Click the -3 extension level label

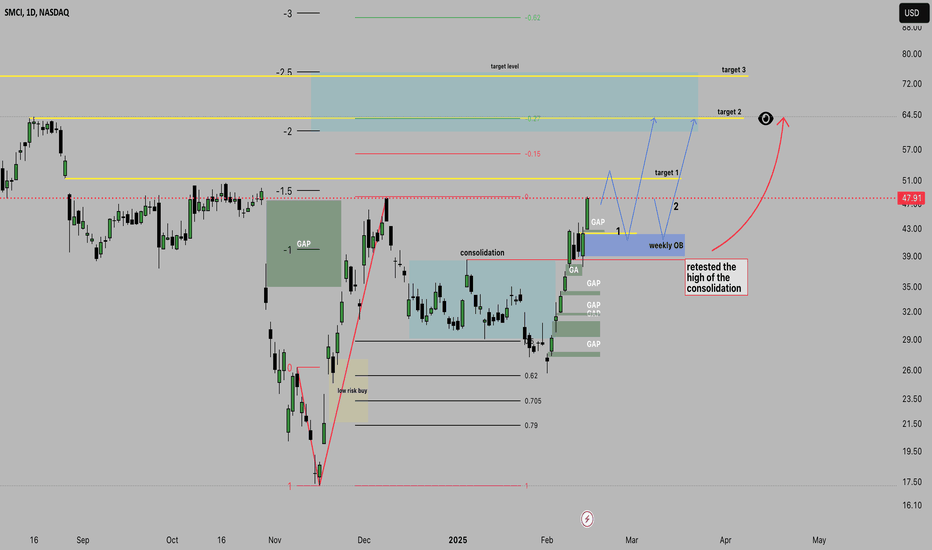(288, 14)
